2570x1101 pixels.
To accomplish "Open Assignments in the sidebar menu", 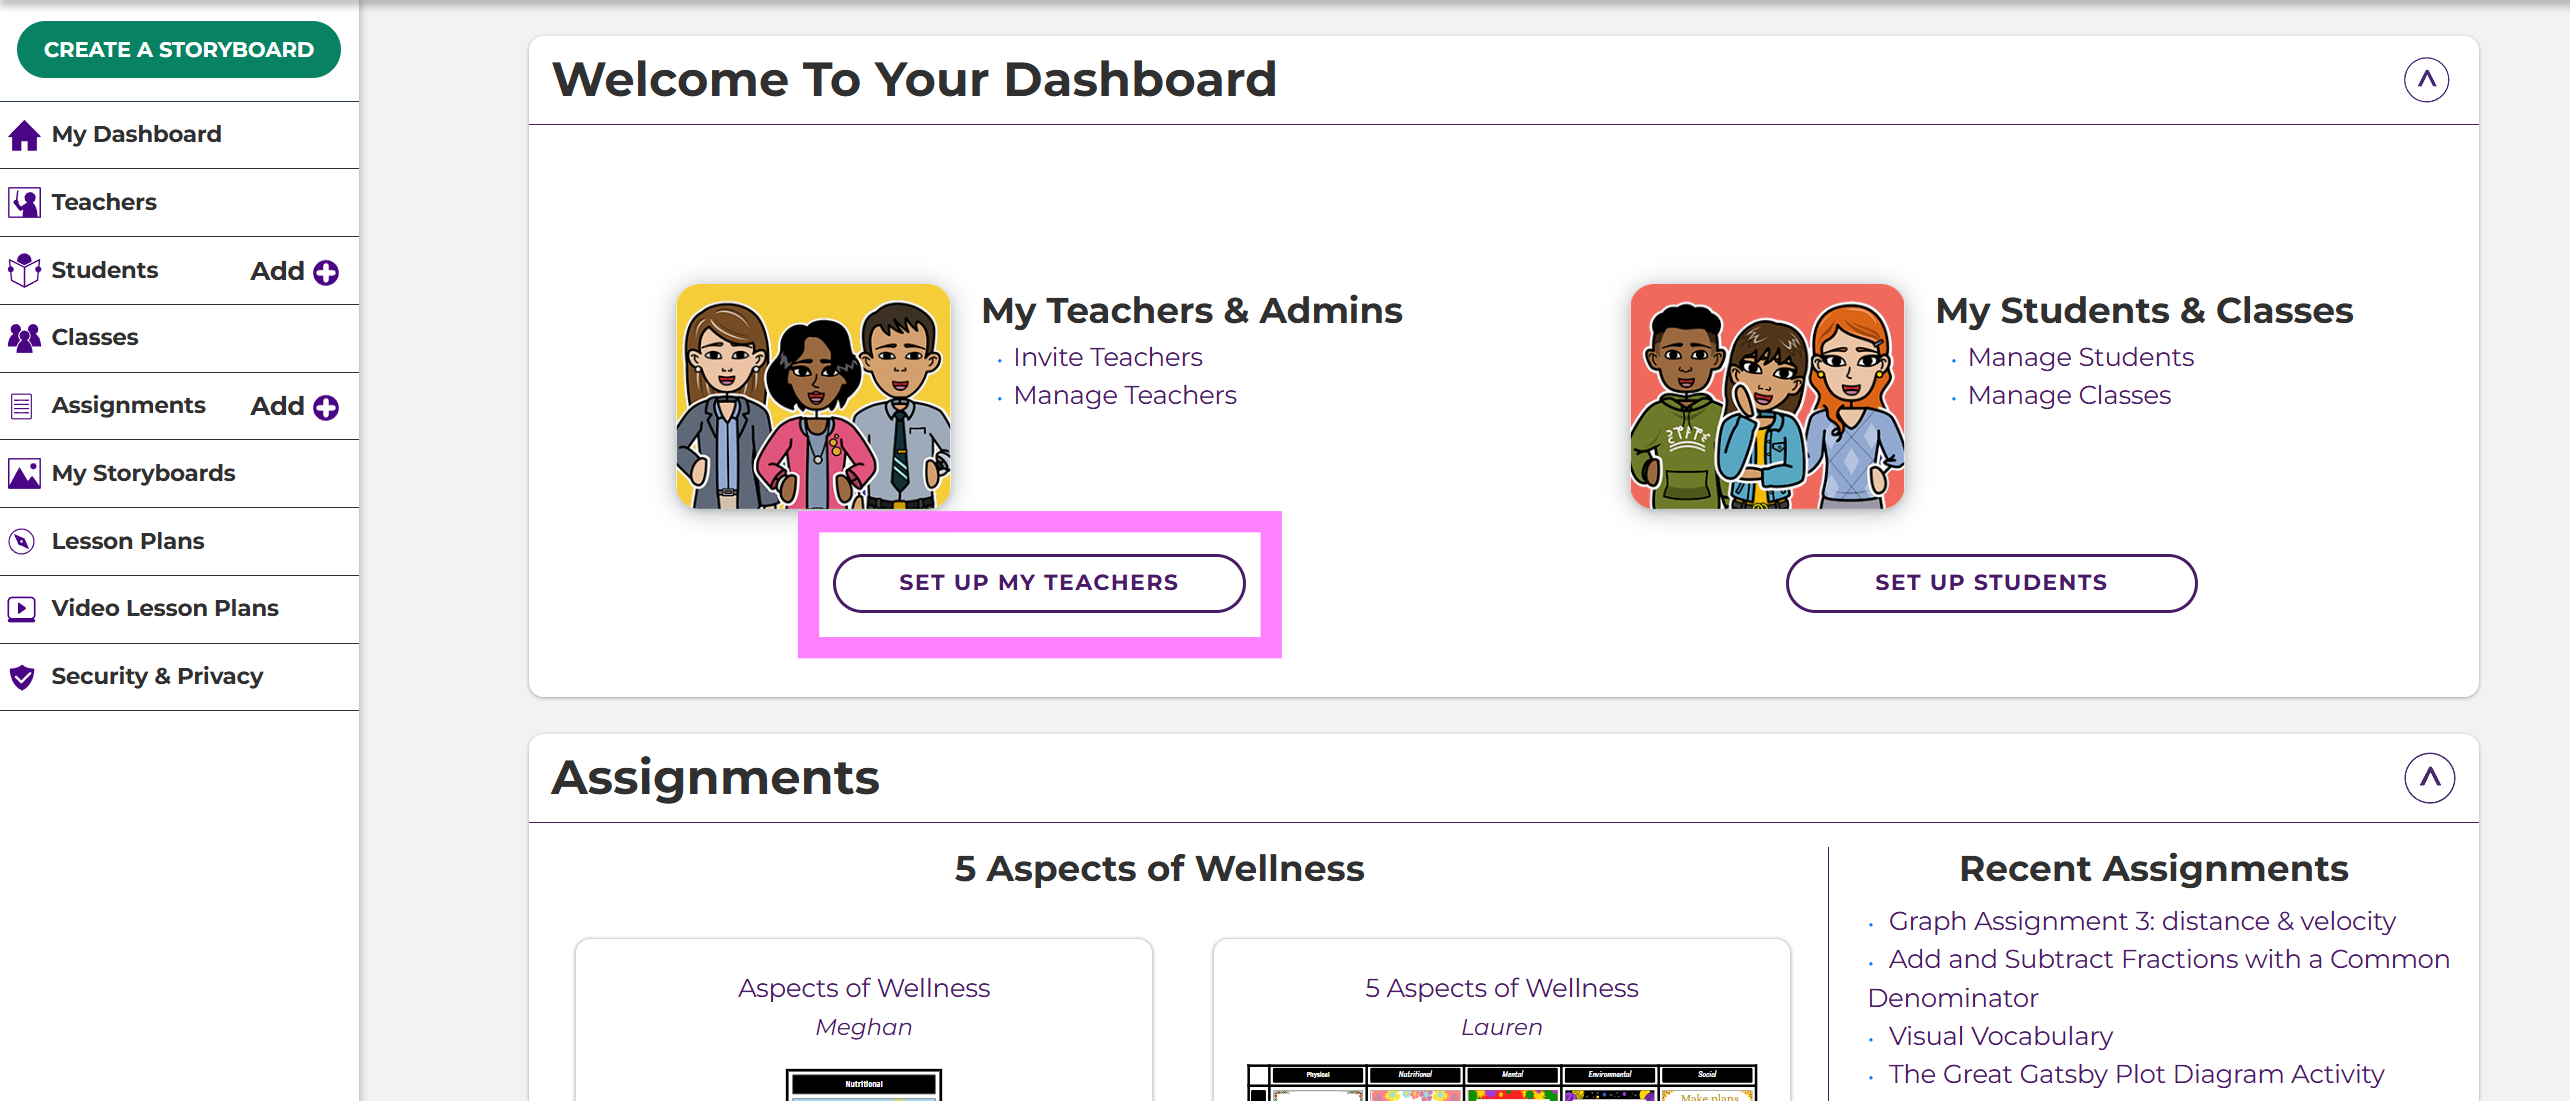I will tap(128, 405).
